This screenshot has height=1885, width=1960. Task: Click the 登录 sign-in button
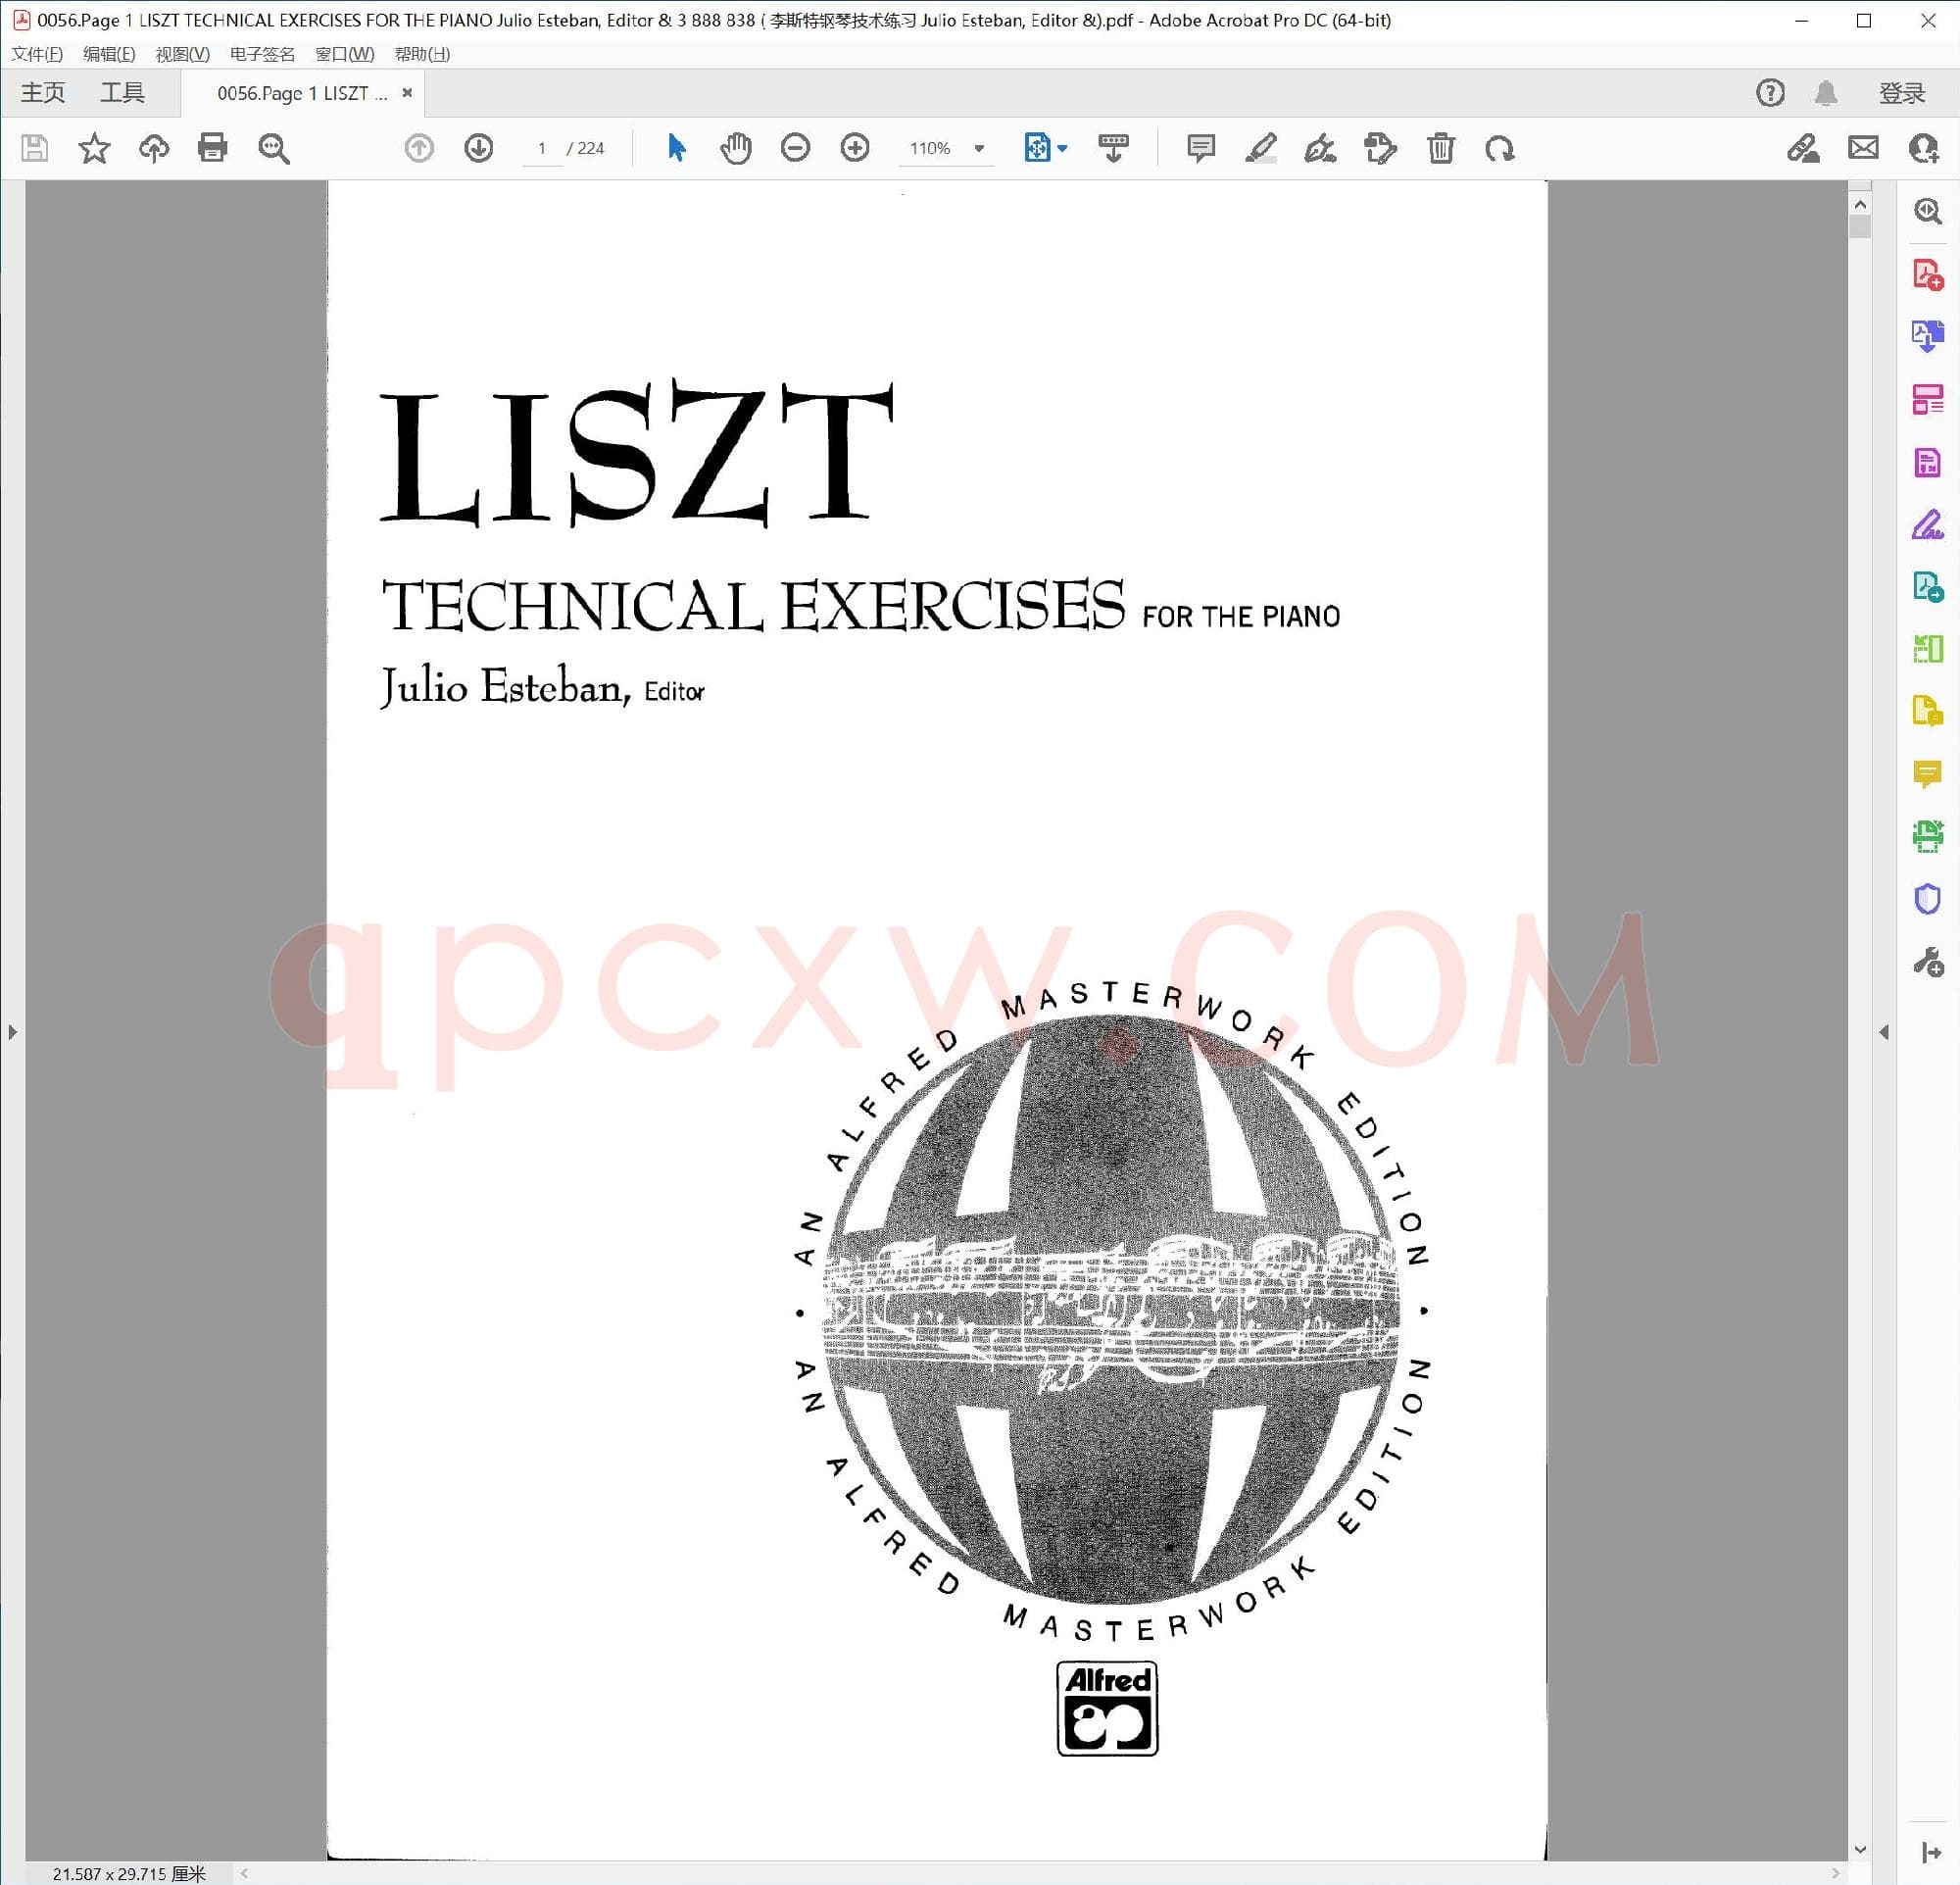click(x=1901, y=93)
